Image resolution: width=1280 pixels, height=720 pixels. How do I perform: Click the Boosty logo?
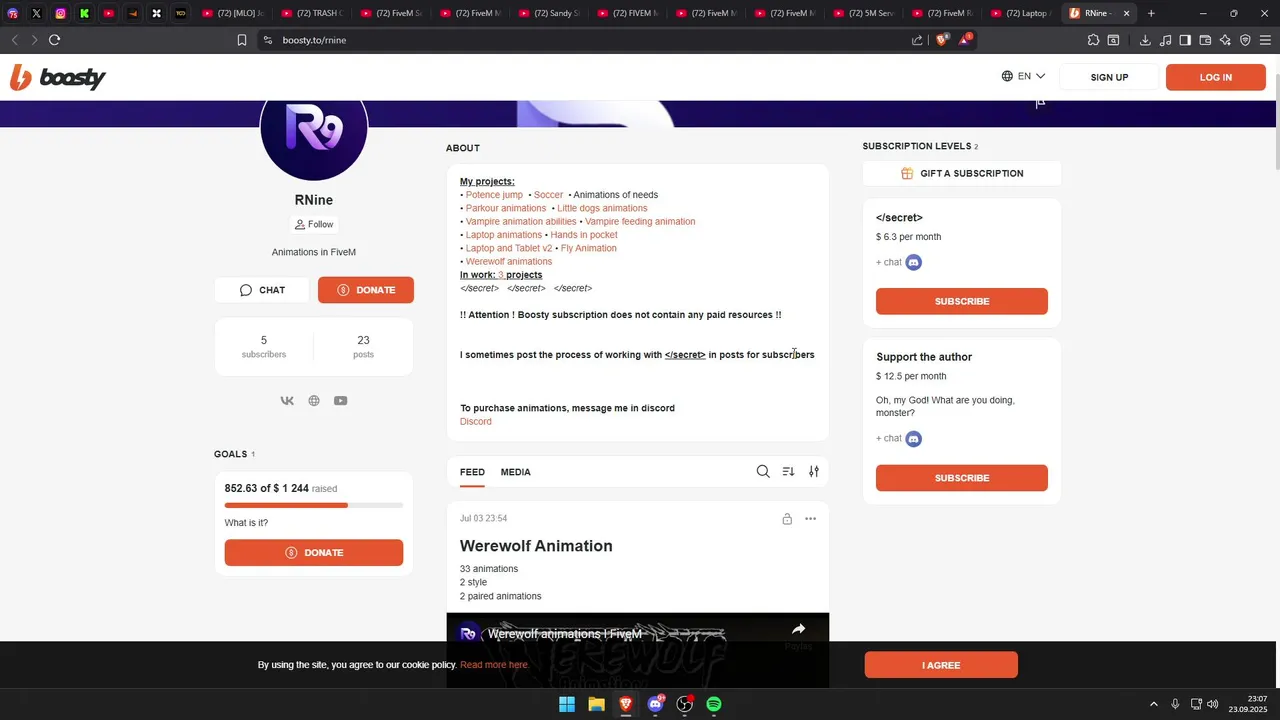[57, 77]
